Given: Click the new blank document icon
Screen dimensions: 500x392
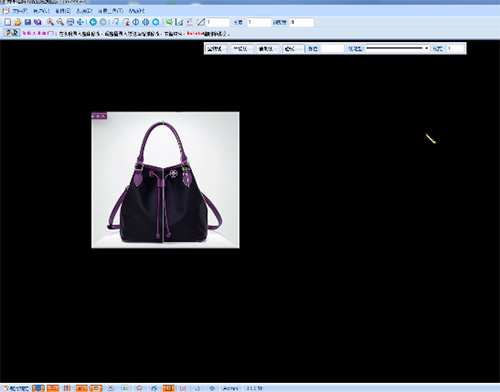Looking at the screenshot, I should [x=7, y=22].
